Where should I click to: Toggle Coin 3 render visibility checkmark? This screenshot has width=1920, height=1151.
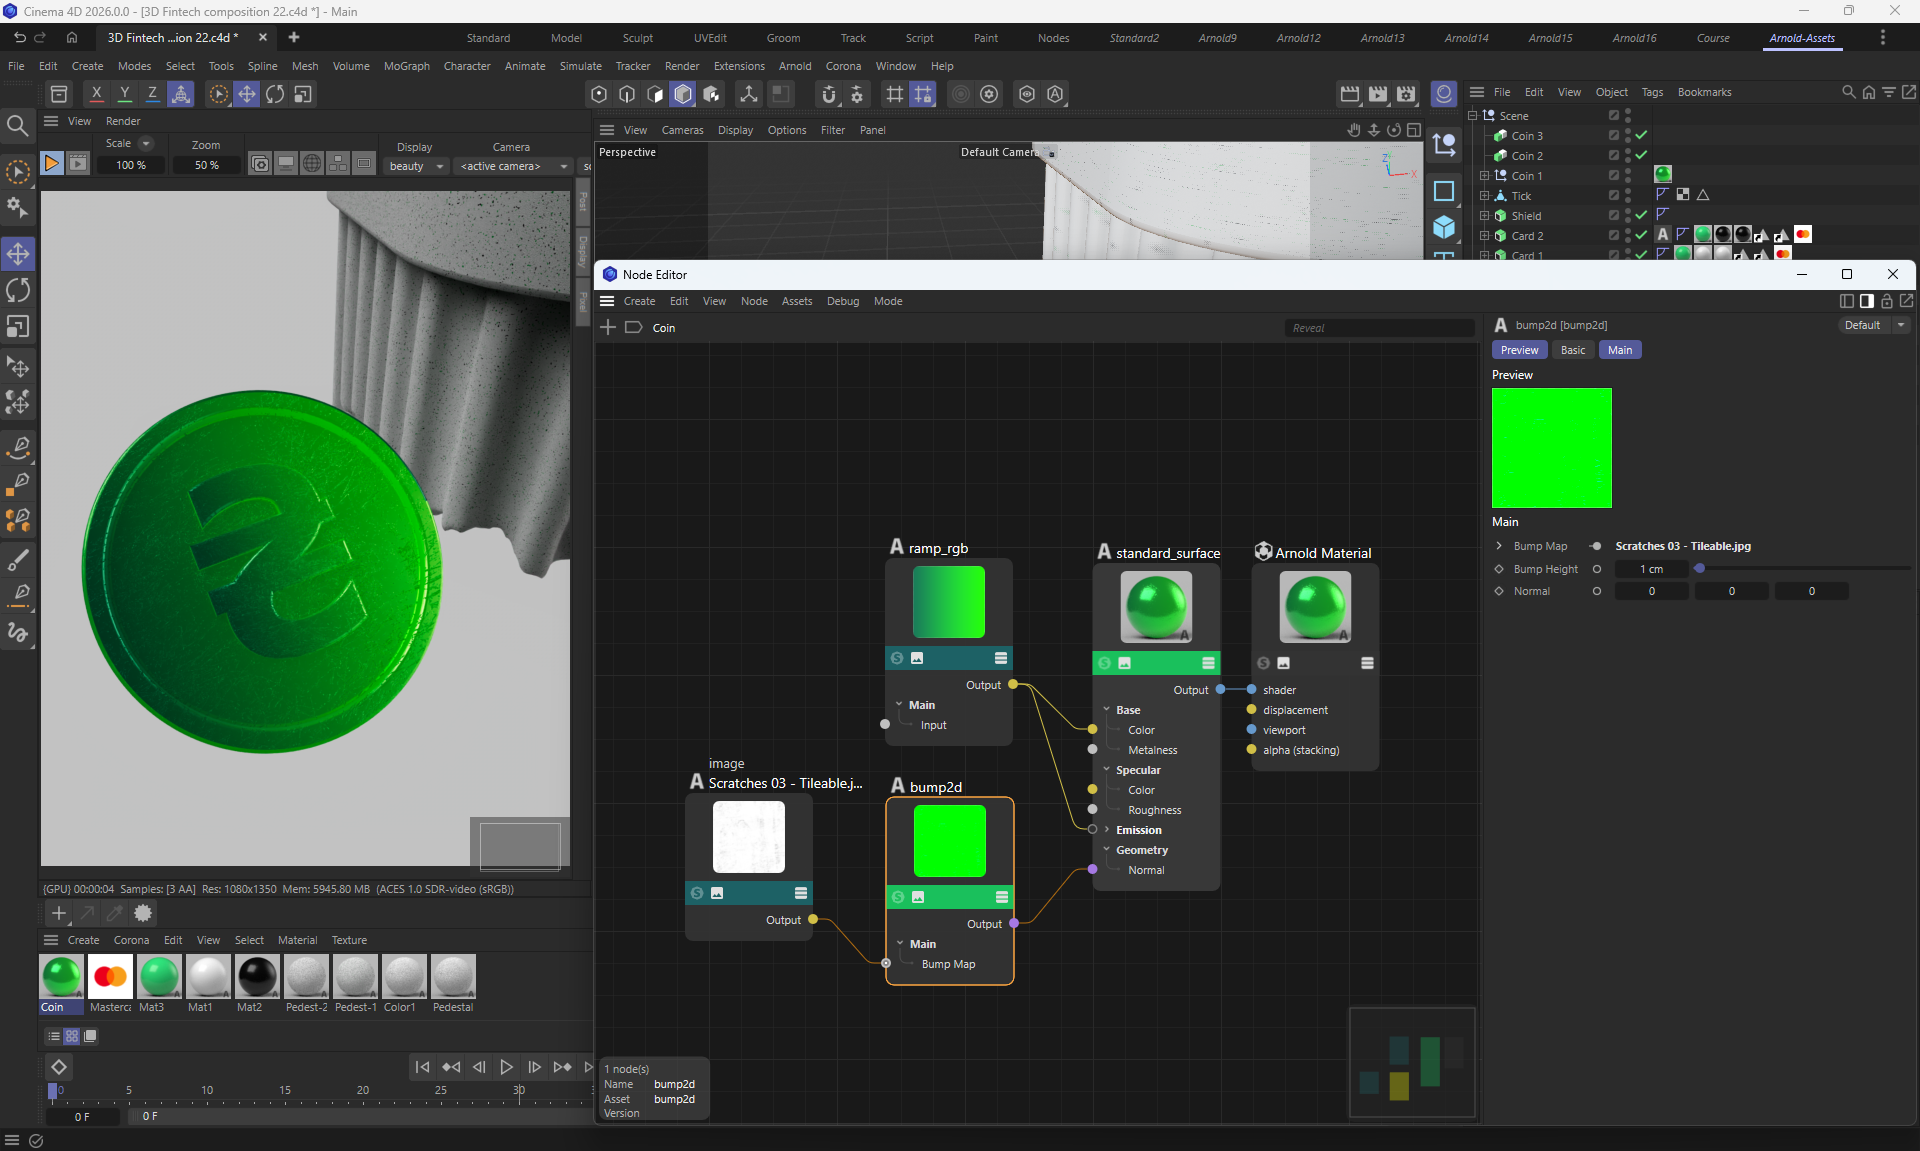[x=1641, y=135]
